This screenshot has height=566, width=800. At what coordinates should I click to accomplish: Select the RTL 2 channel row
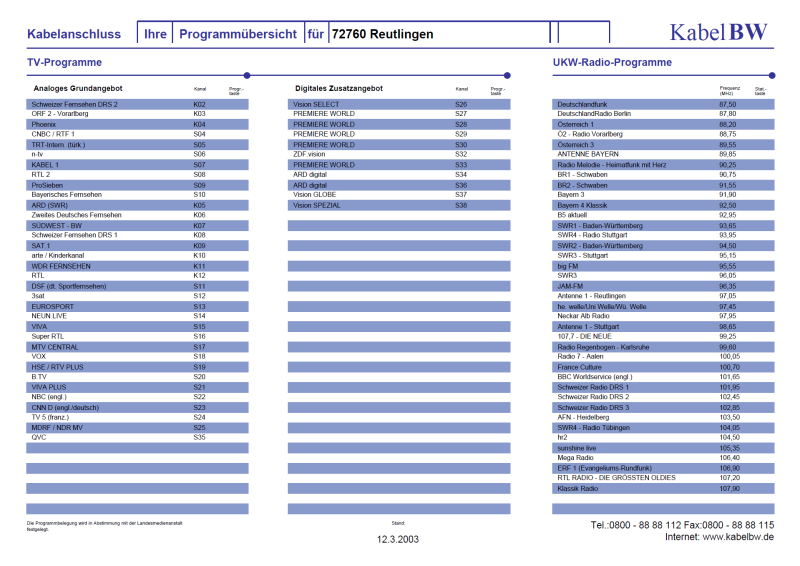point(137,175)
